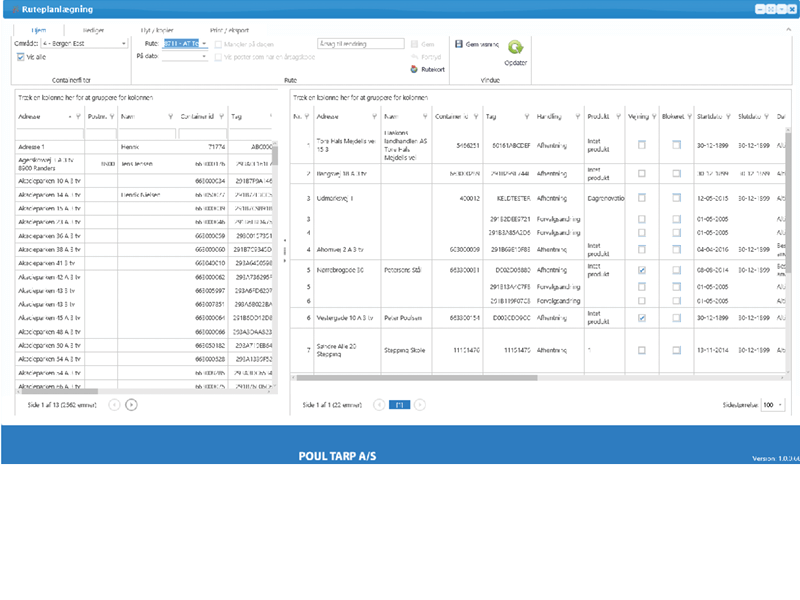The image size is (800, 600).
Task: Expand the Rute combo box
Action: point(205,44)
